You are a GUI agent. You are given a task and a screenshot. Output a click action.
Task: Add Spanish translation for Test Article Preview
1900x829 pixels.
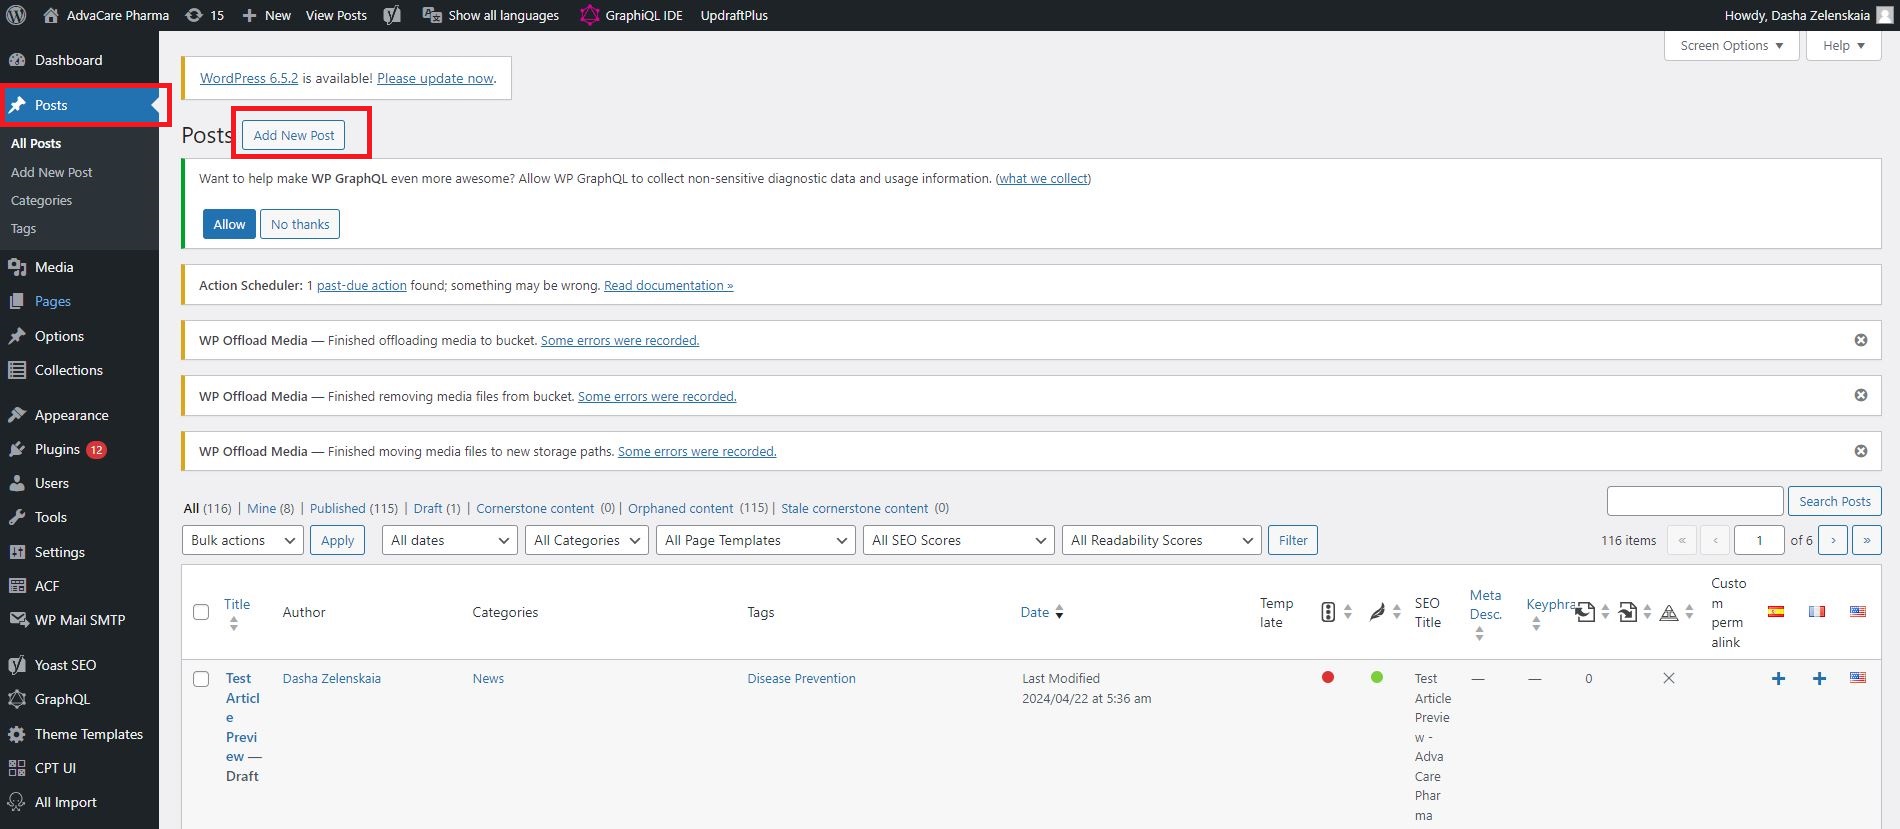(1778, 679)
